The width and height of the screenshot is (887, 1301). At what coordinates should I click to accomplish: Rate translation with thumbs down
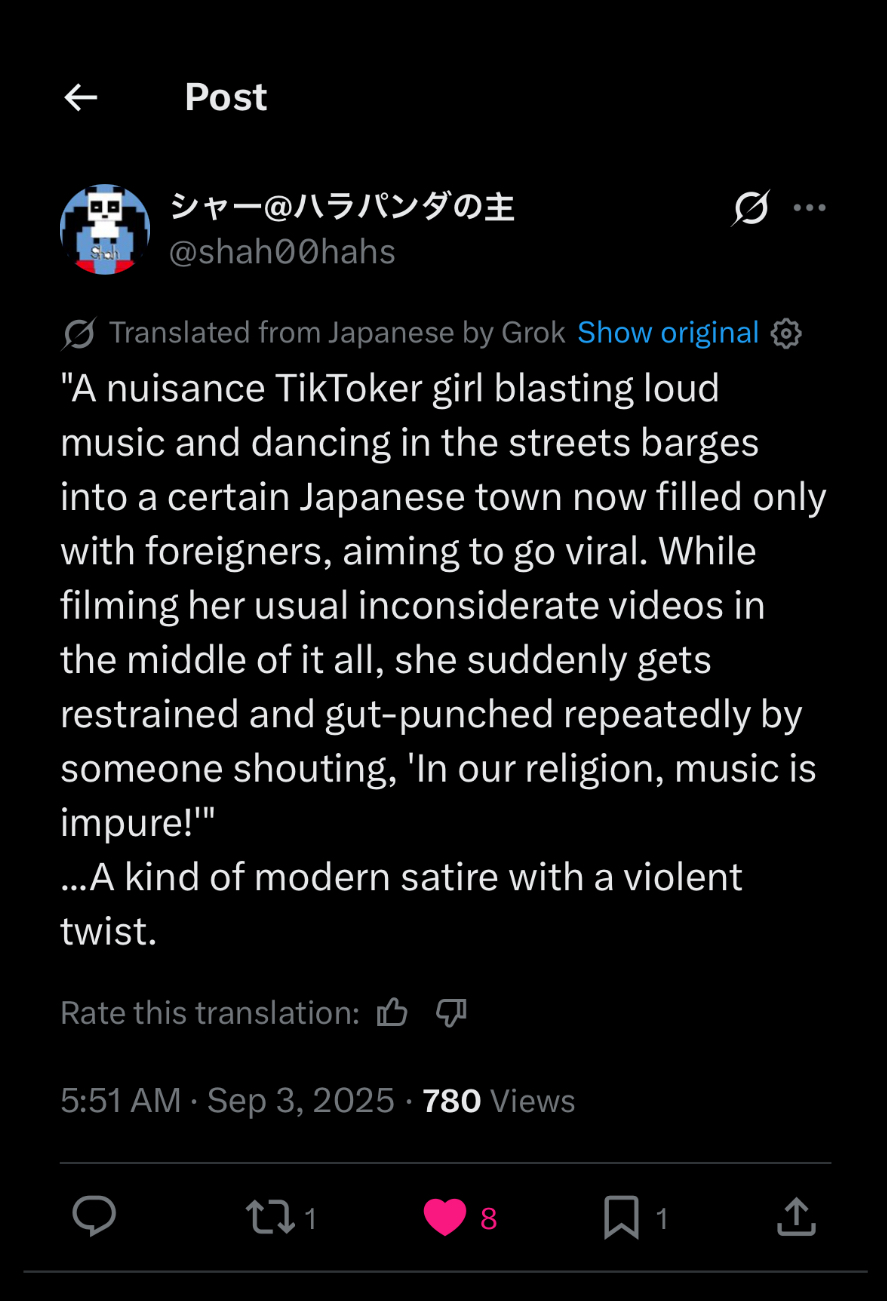pos(452,1013)
